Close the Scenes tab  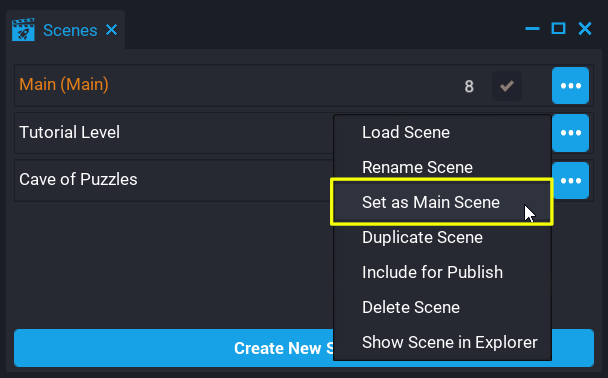pos(112,29)
